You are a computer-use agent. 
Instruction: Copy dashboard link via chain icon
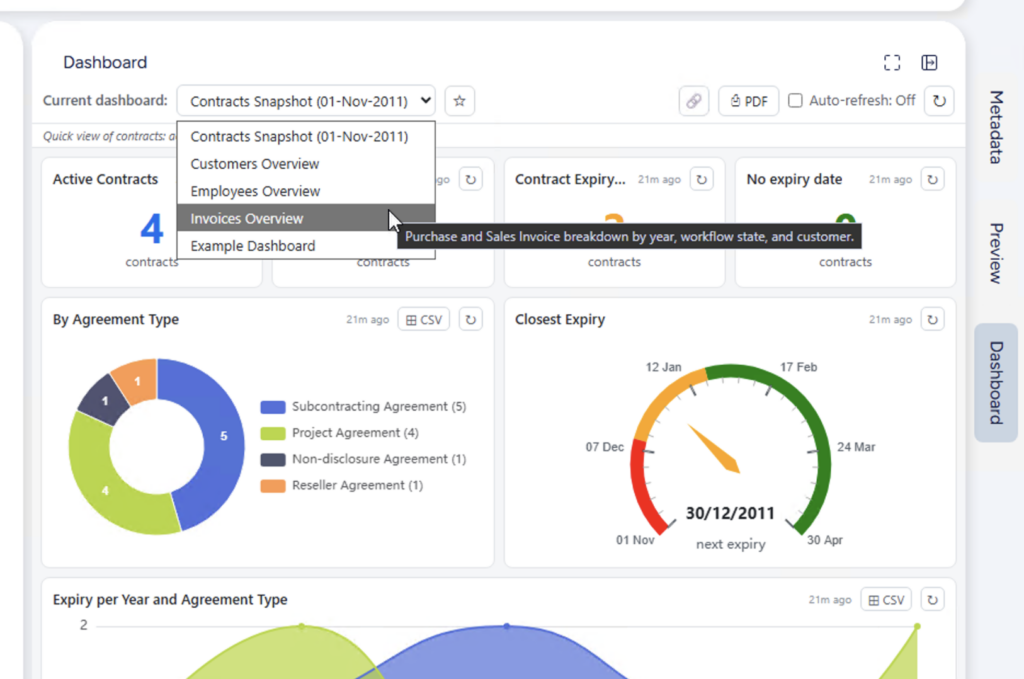[x=694, y=101]
